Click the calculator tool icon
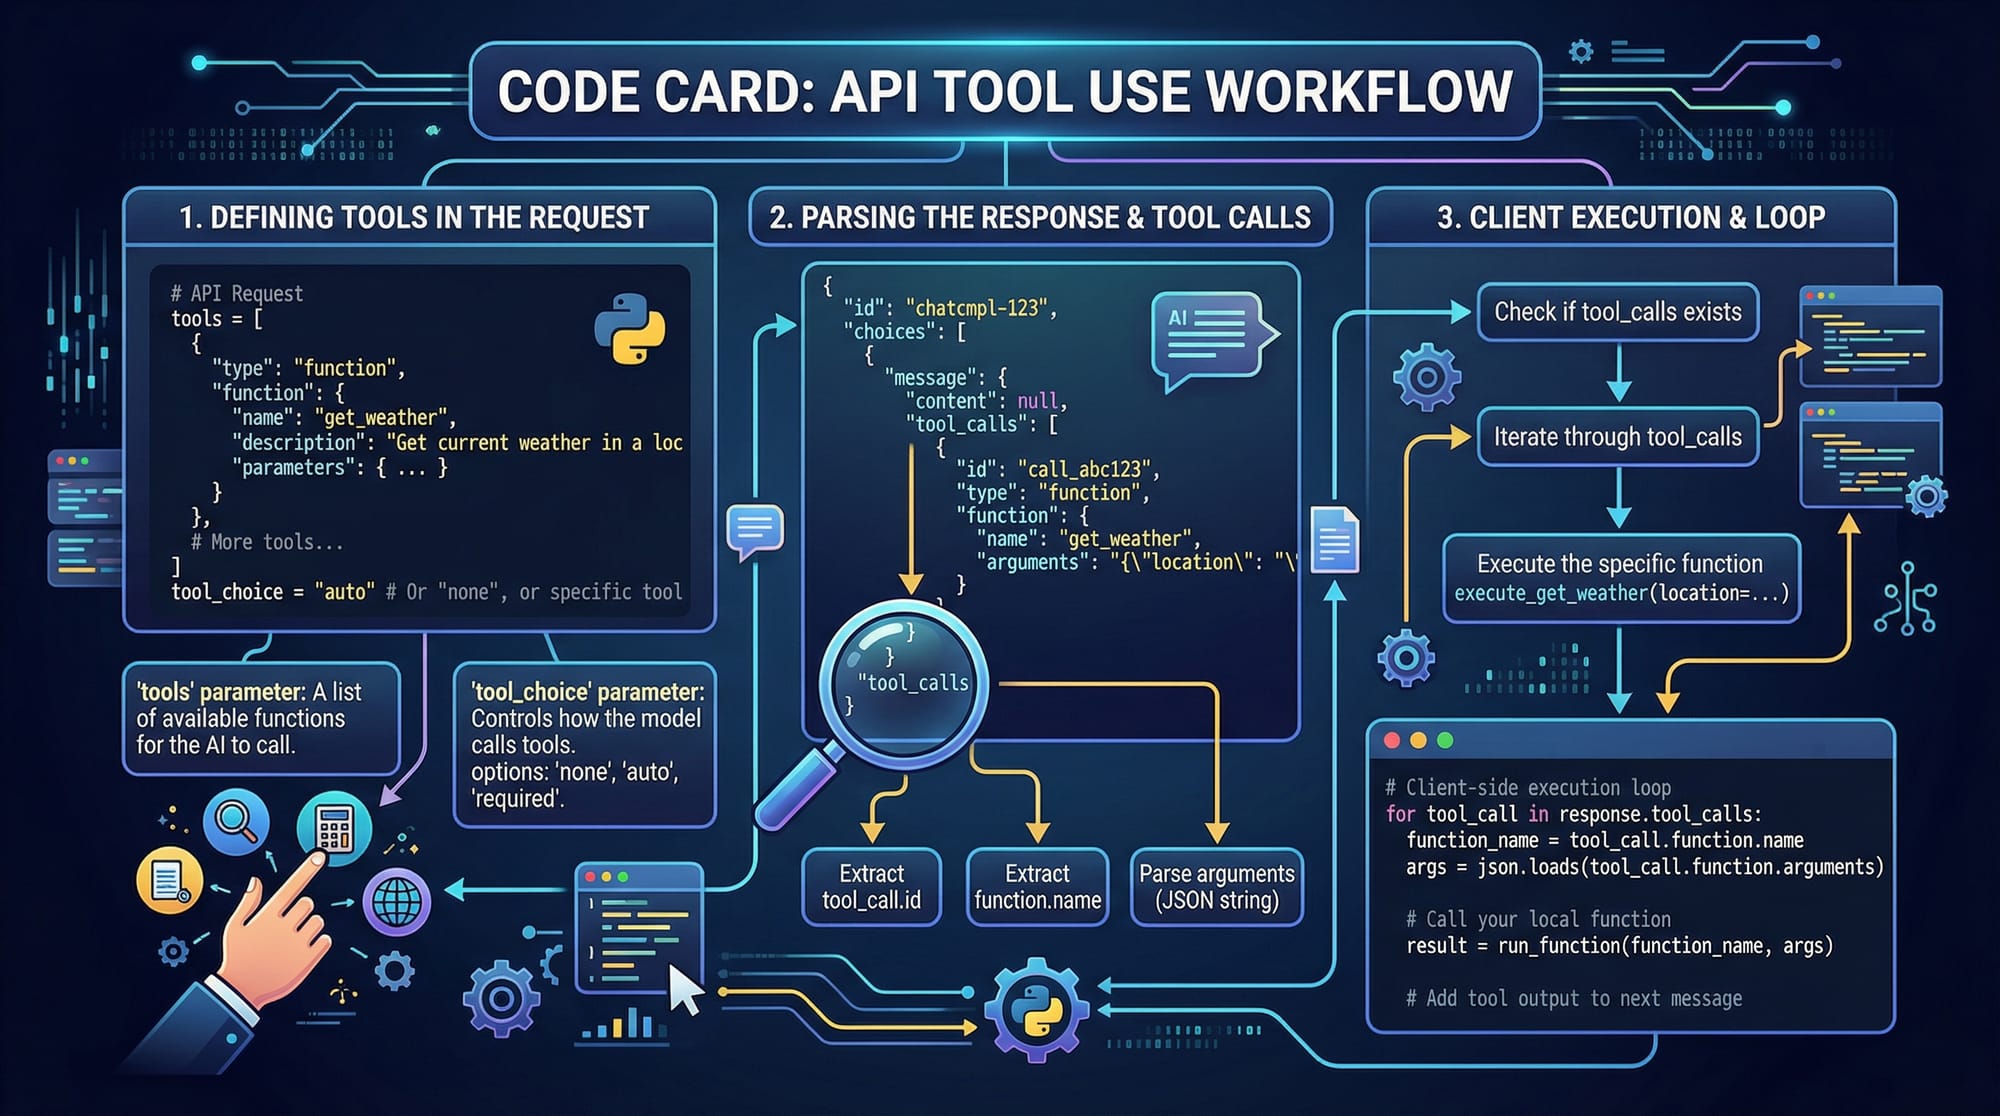2000x1116 pixels. click(334, 828)
